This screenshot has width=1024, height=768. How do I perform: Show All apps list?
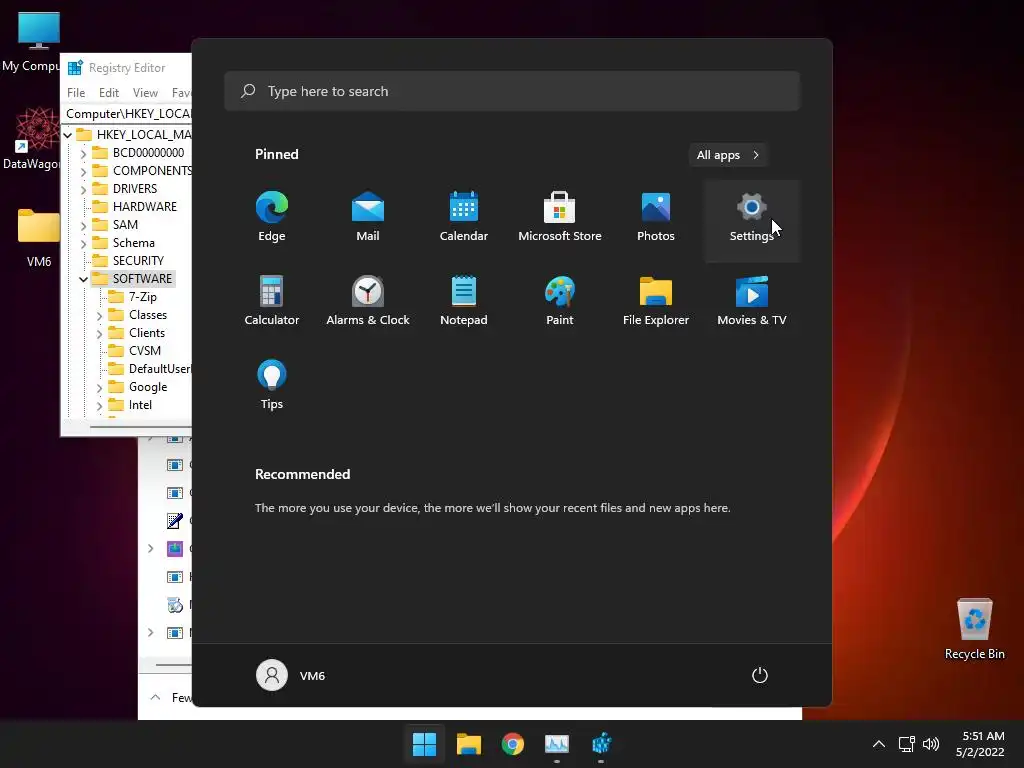(x=728, y=155)
